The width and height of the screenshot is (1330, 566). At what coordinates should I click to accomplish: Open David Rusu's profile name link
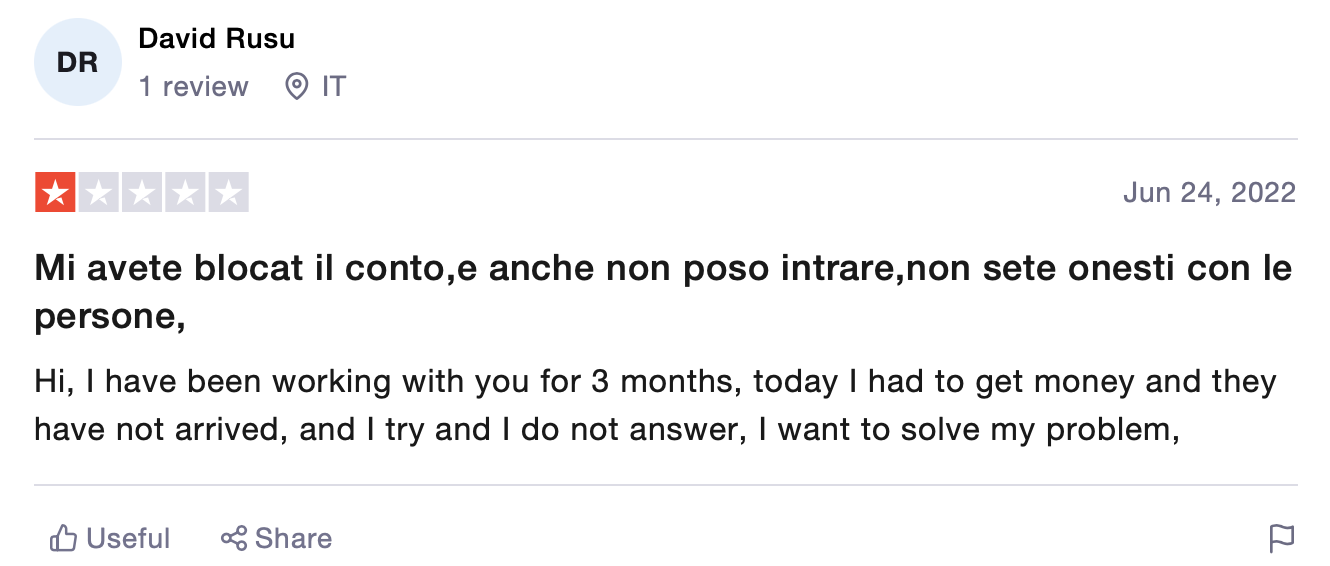point(216,39)
